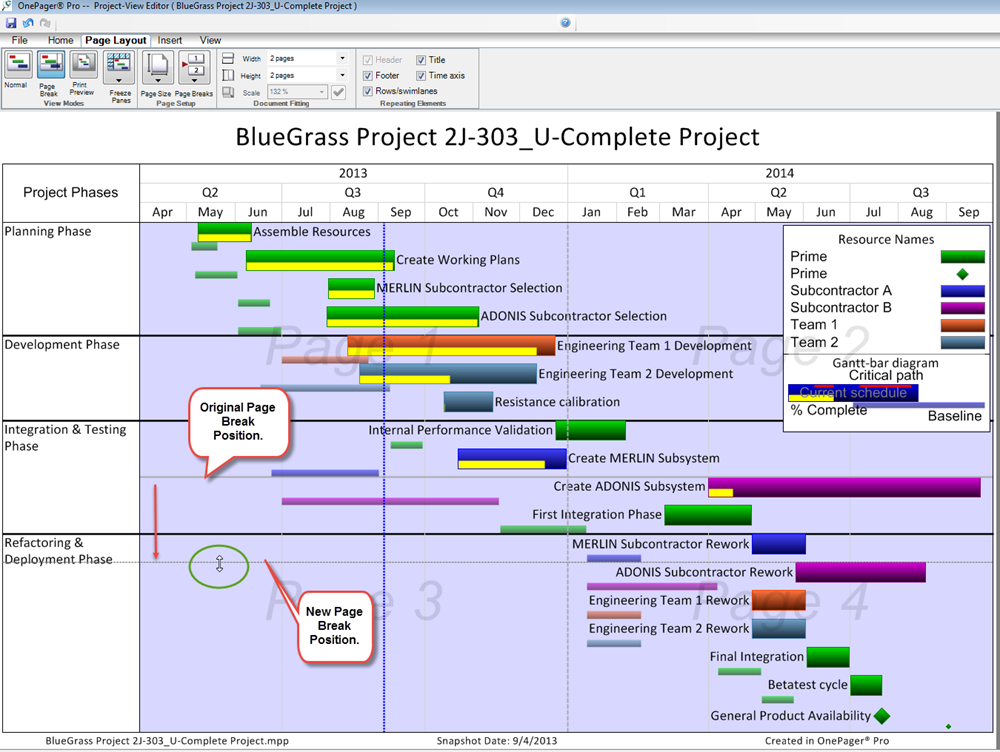The width and height of the screenshot is (1000, 752).
Task: Select the Development Phase swimlane label
Action: pyautogui.click(x=62, y=344)
